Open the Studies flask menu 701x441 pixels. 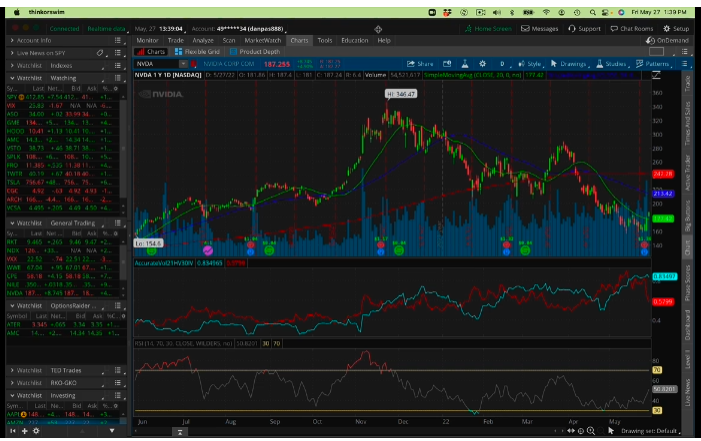(611, 64)
